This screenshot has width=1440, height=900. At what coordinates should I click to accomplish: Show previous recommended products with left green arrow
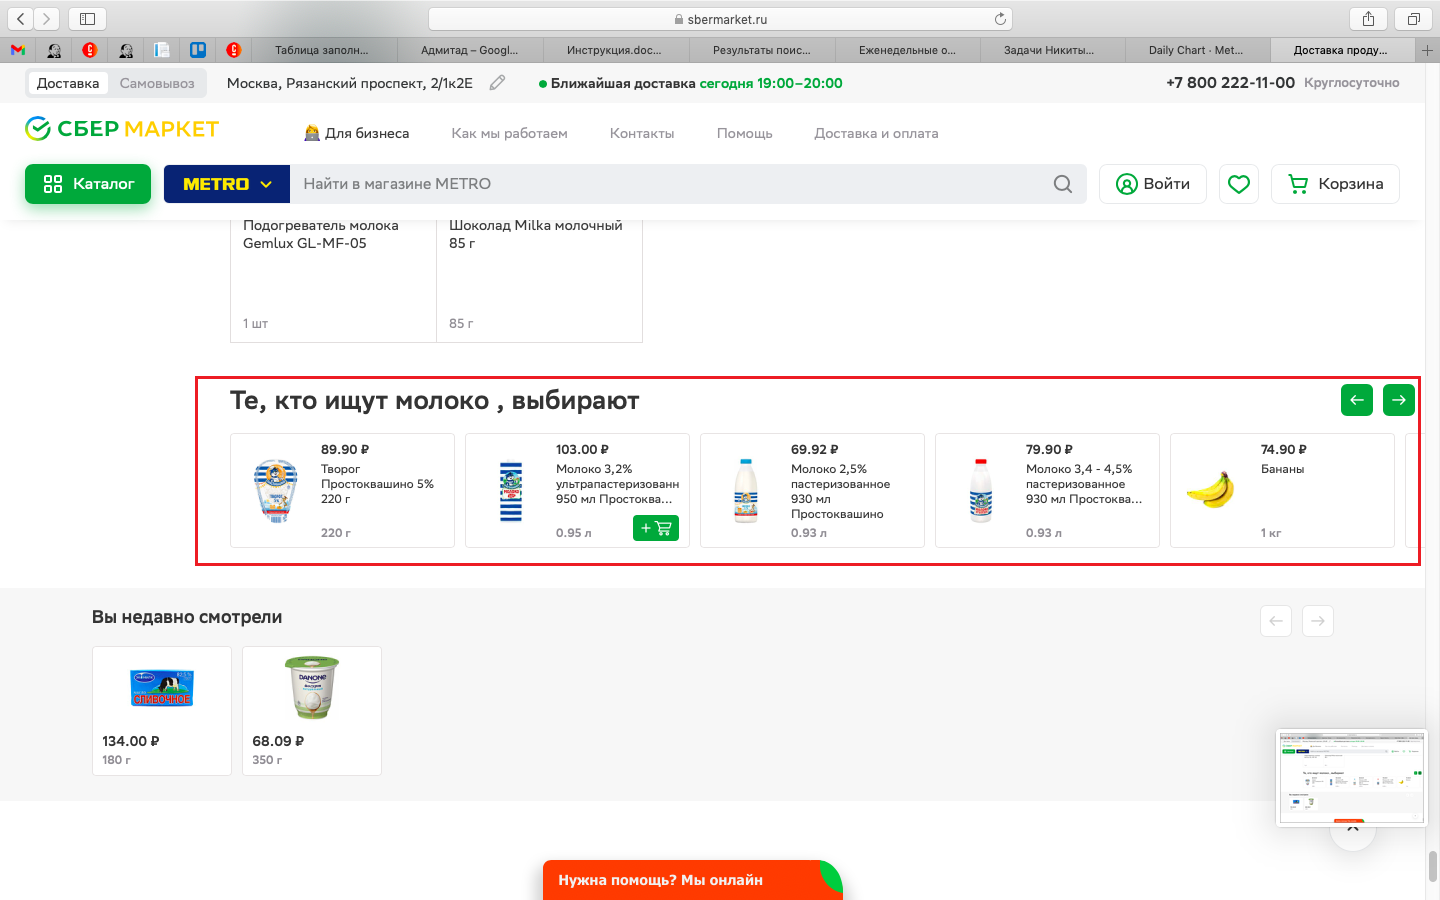click(x=1357, y=400)
